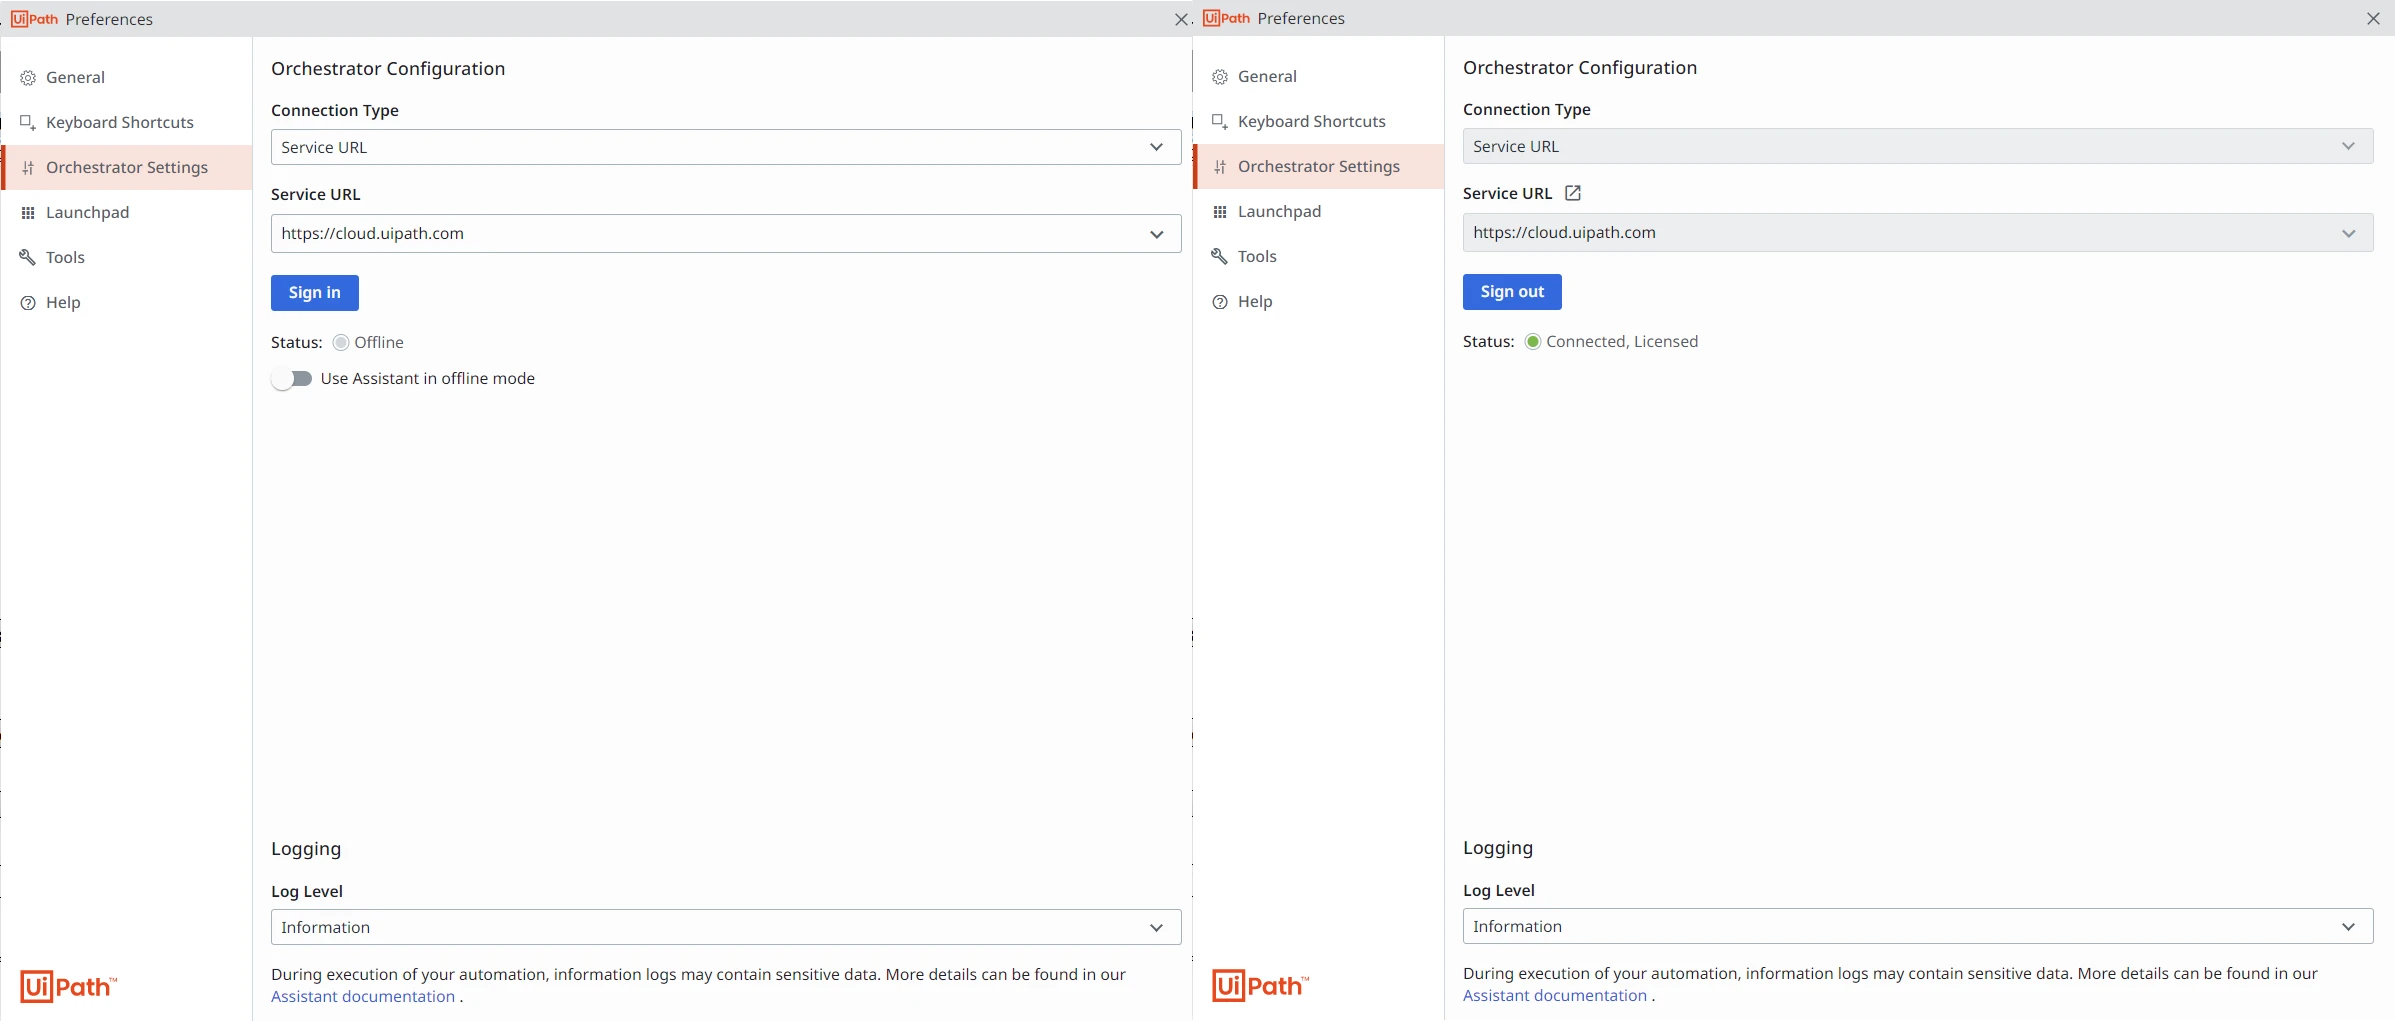This screenshot has height=1021, width=2395.
Task: Open the Assistant documentation link in the offline window
Action: (363, 997)
